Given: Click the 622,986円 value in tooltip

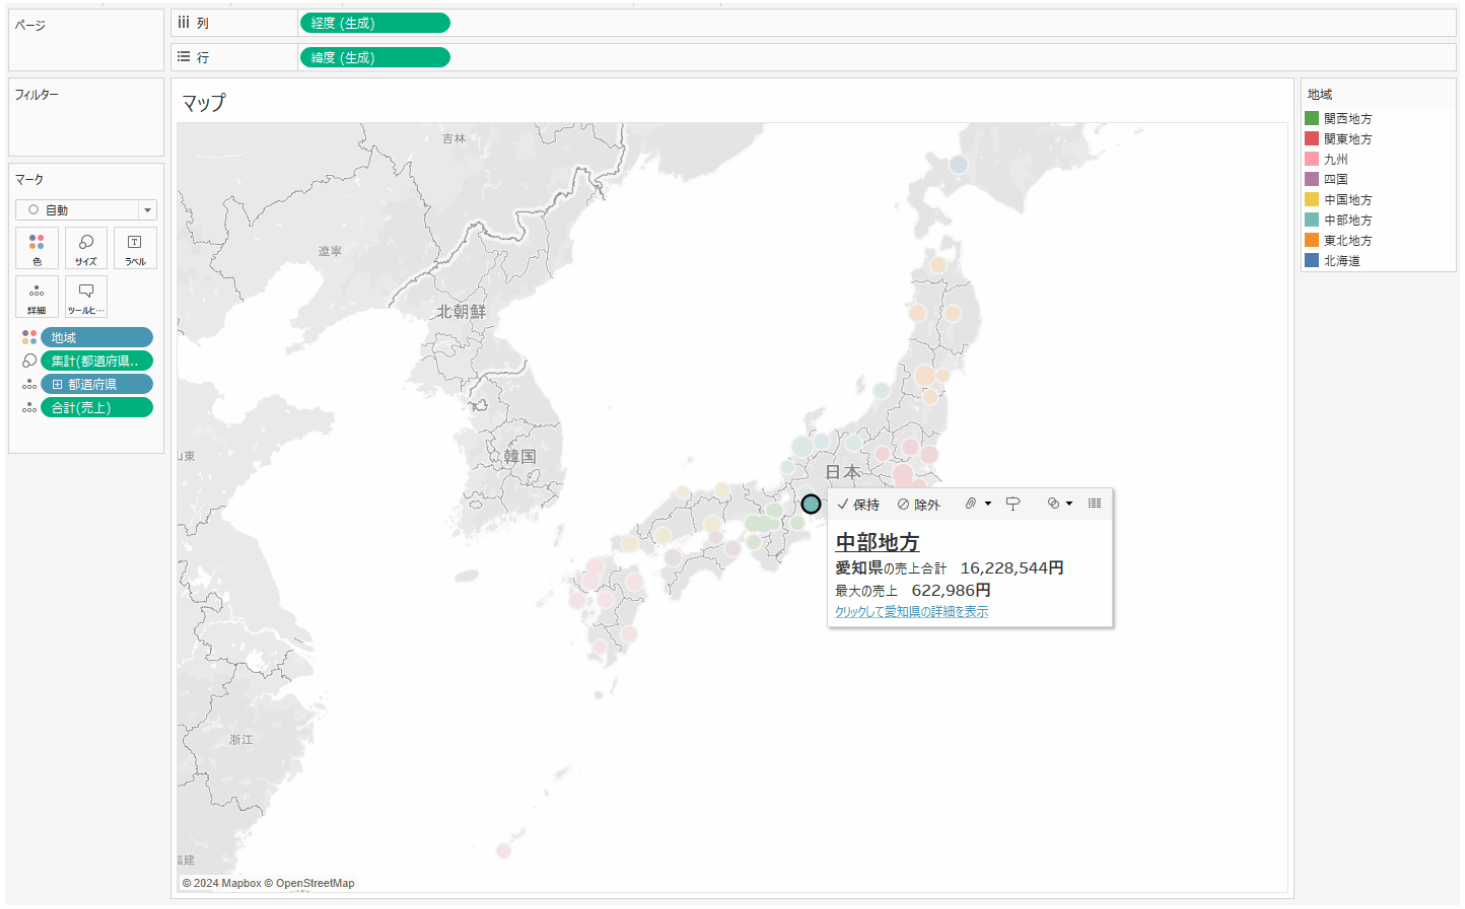Looking at the screenshot, I should click(x=951, y=590).
